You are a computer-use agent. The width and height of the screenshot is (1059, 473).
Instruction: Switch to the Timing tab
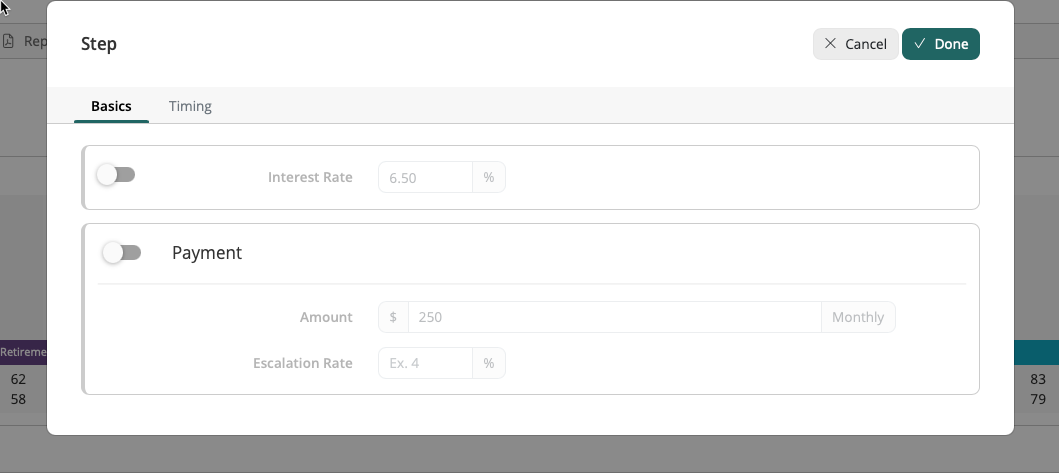pyautogui.click(x=190, y=106)
